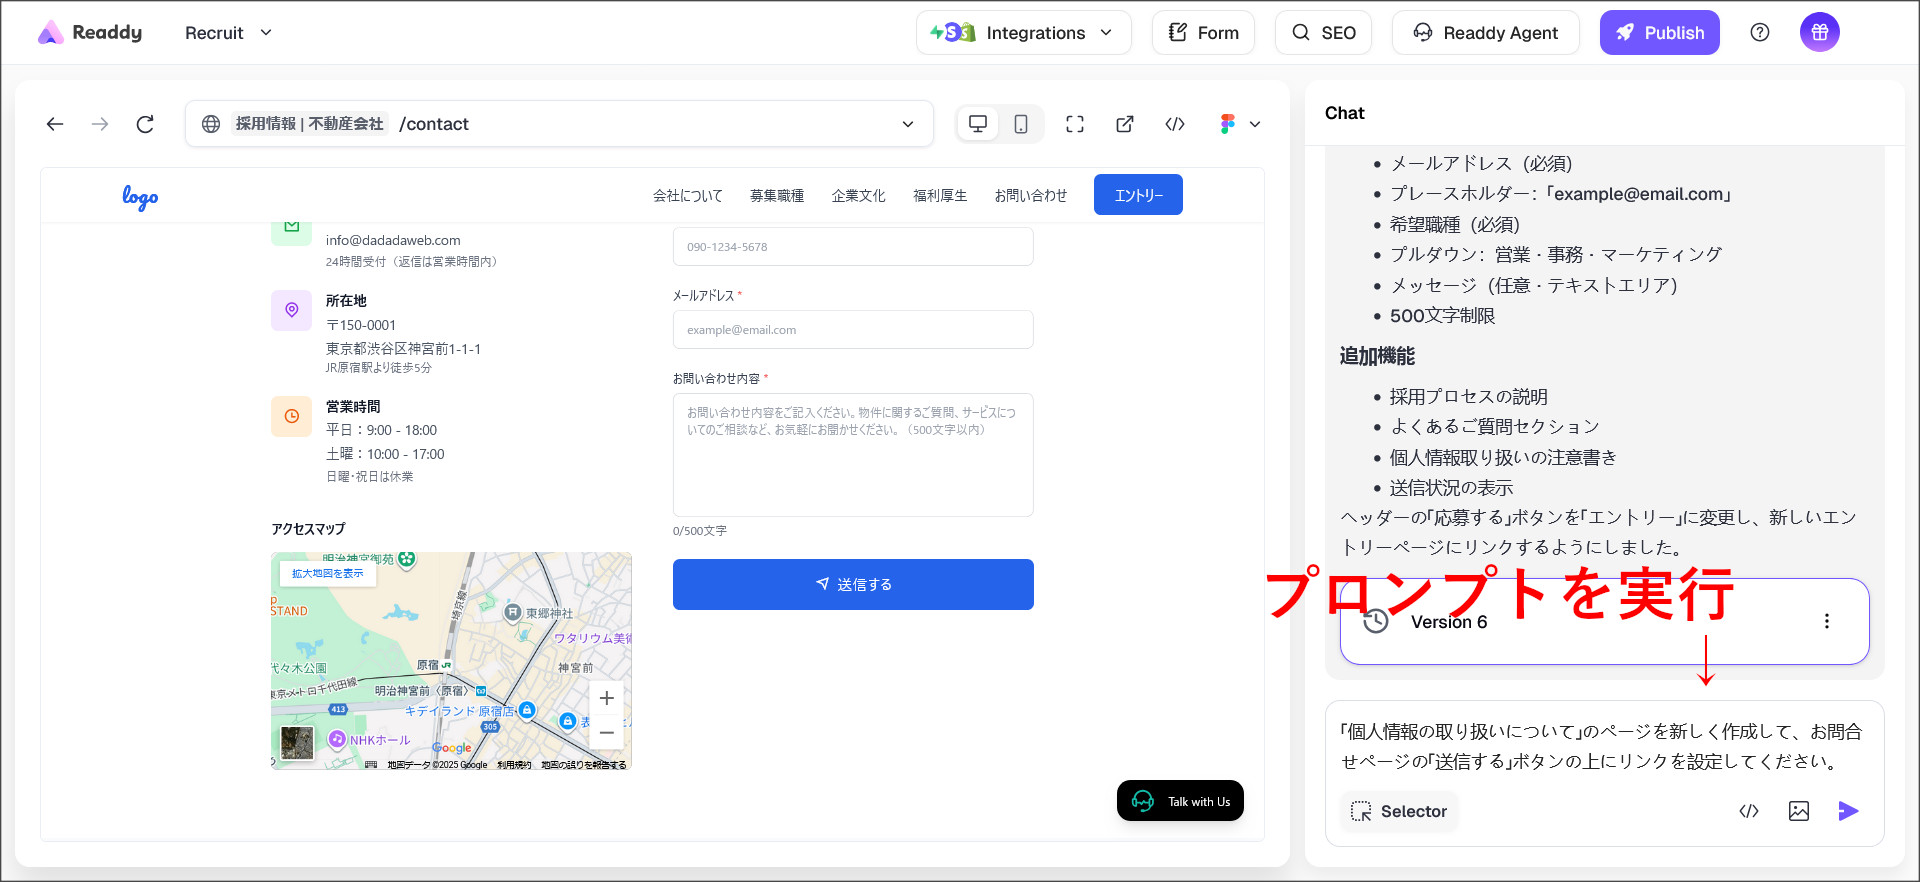Attach image to chat prompt
Image resolution: width=1920 pixels, height=882 pixels.
tap(1798, 811)
